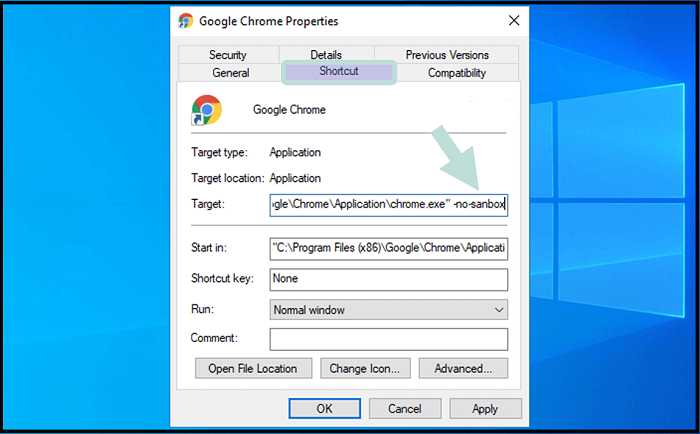Click the Cancel button
The image size is (700, 434).
point(405,409)
